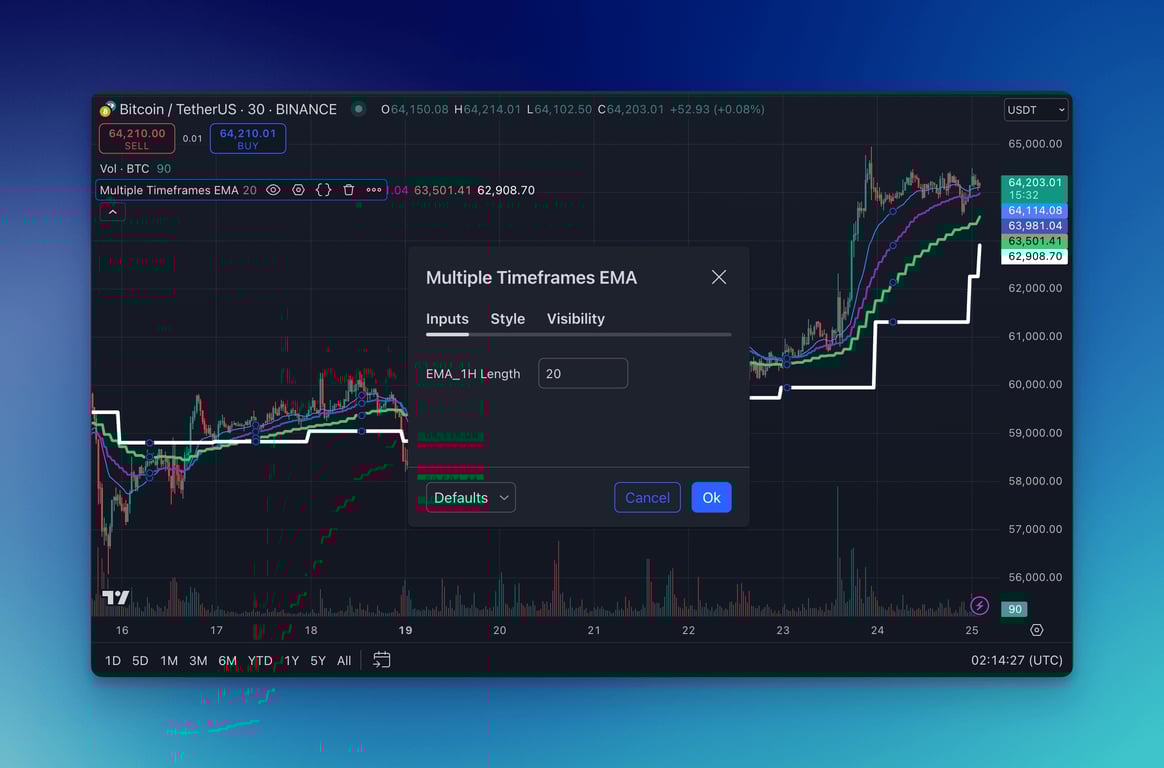Click the 64,210.01 BUY button

tap(248, 139)
